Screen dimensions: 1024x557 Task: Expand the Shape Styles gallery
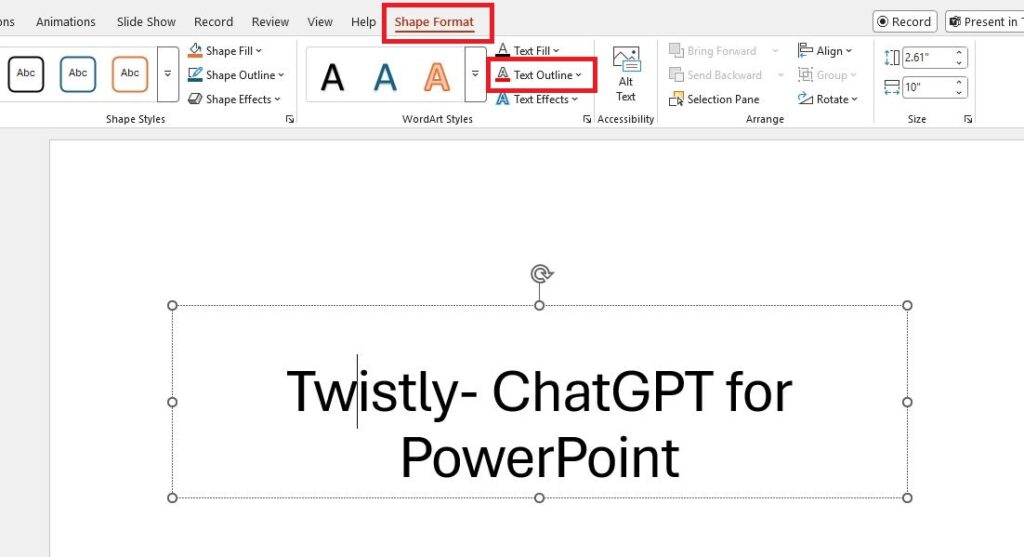point(168,74)
